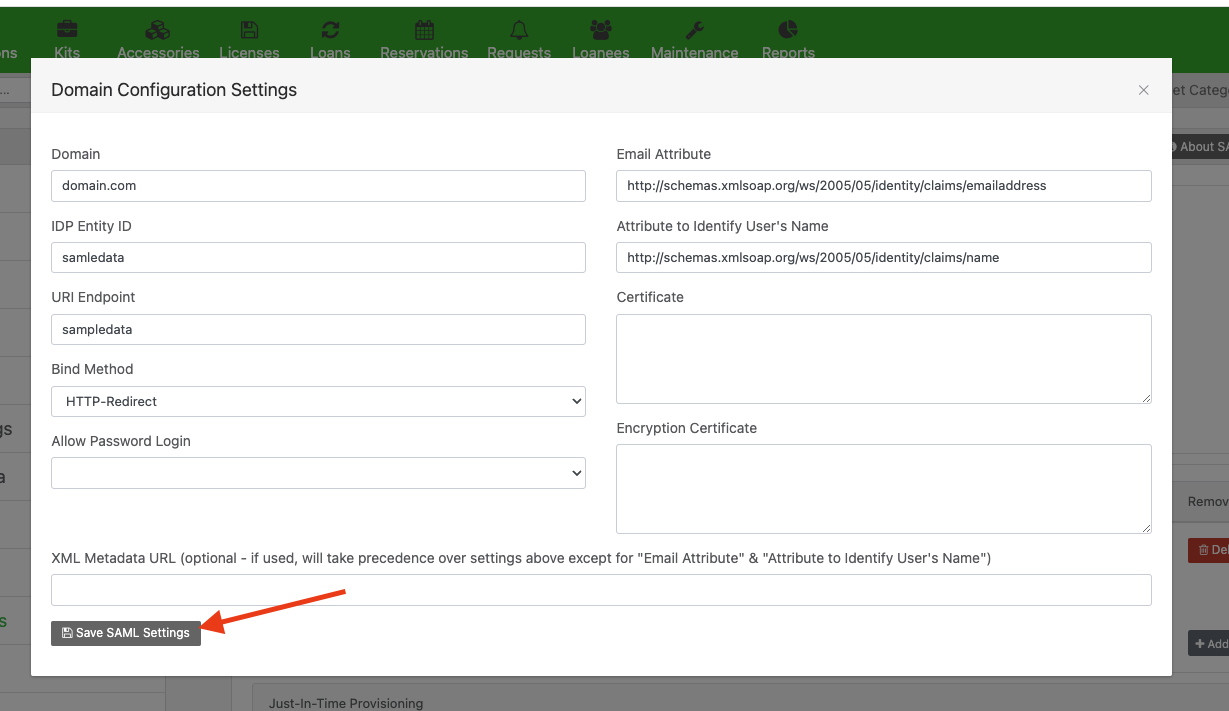Open Reservations using the calendar icon

click(424, 29)
